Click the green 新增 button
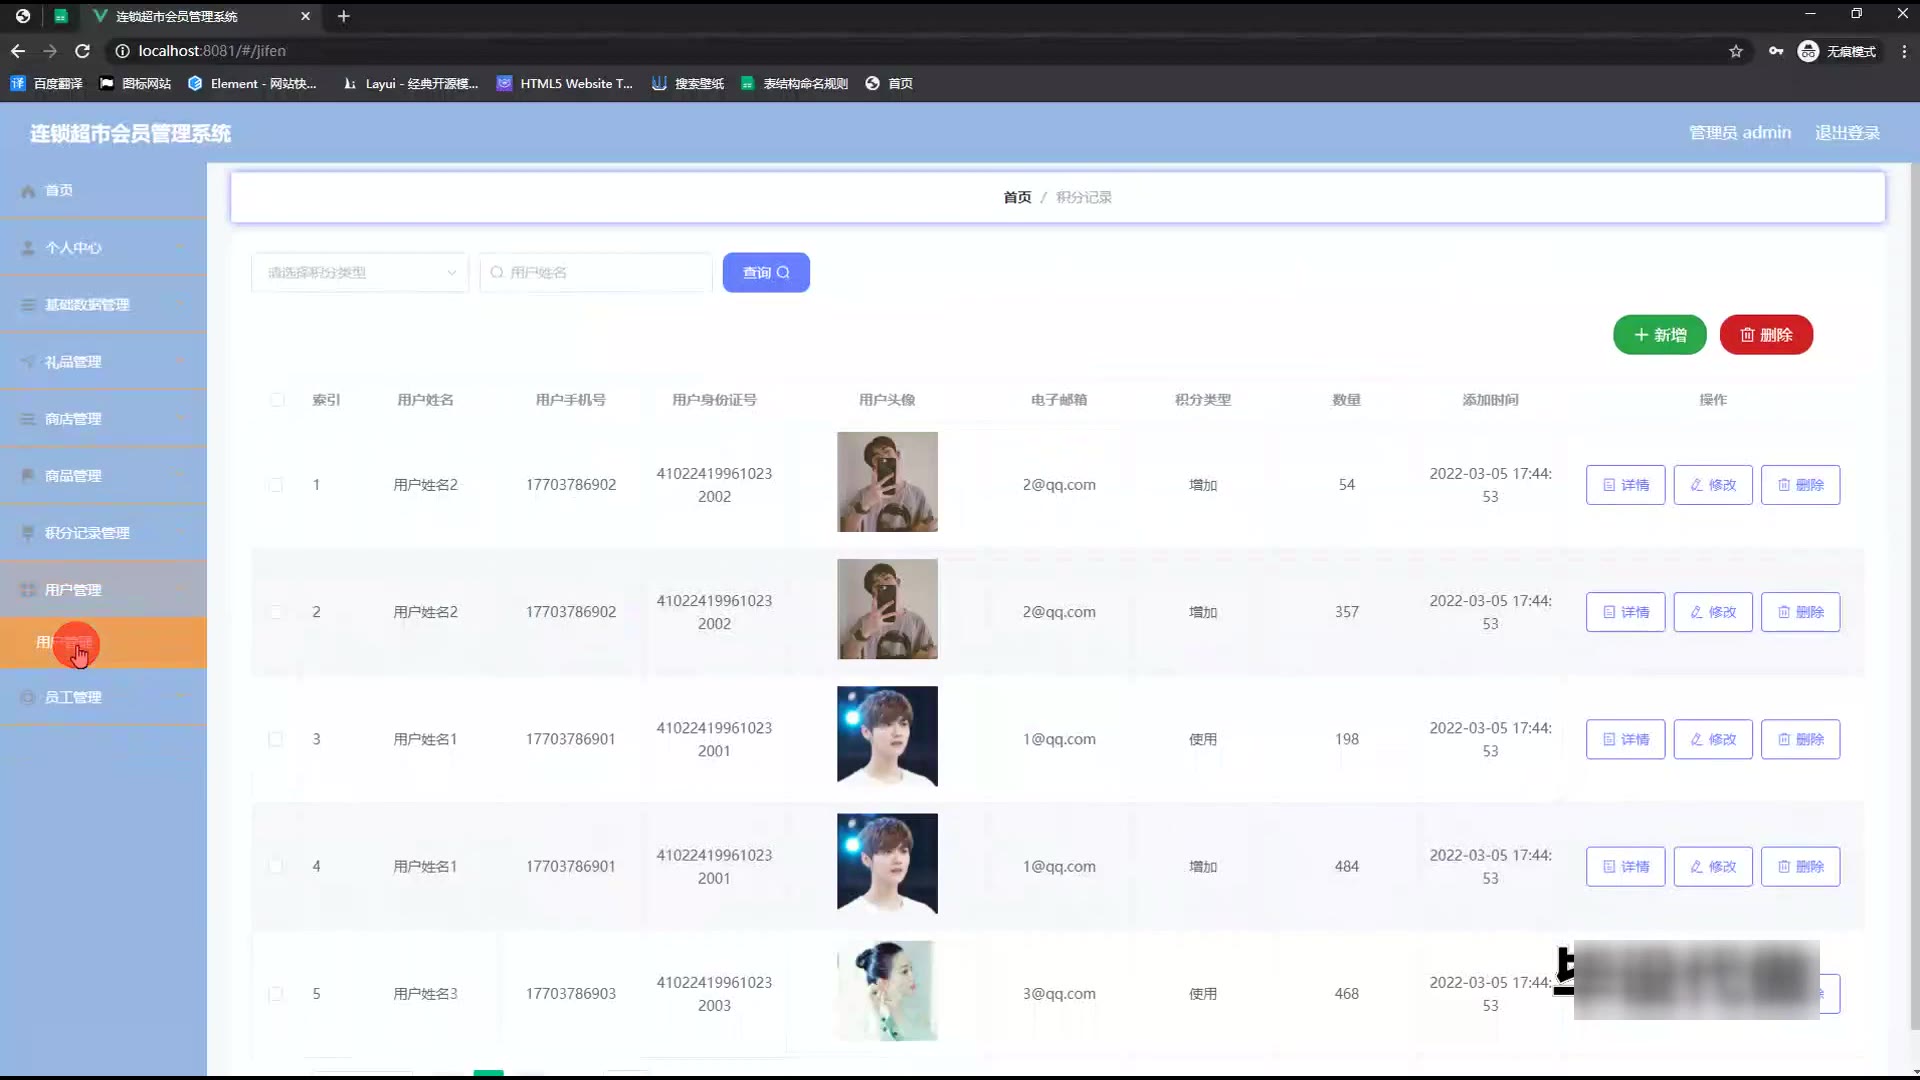The image size is (1920, 1080). (x=1660, y=335)
